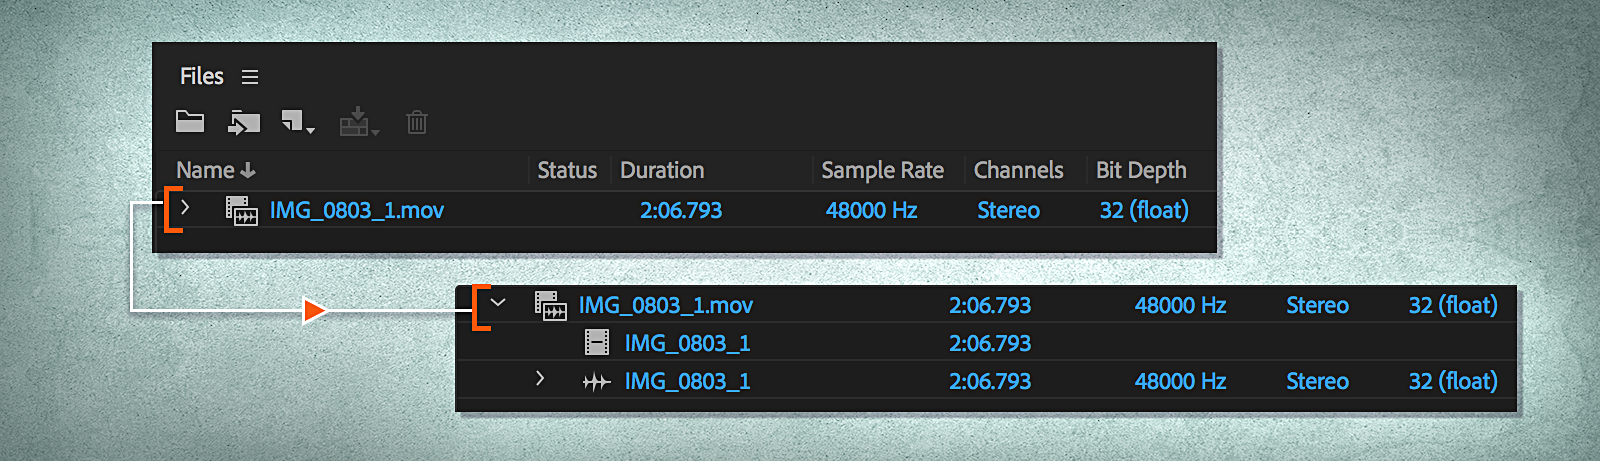Click the Status column header
1600x461 pixels.
567,170
